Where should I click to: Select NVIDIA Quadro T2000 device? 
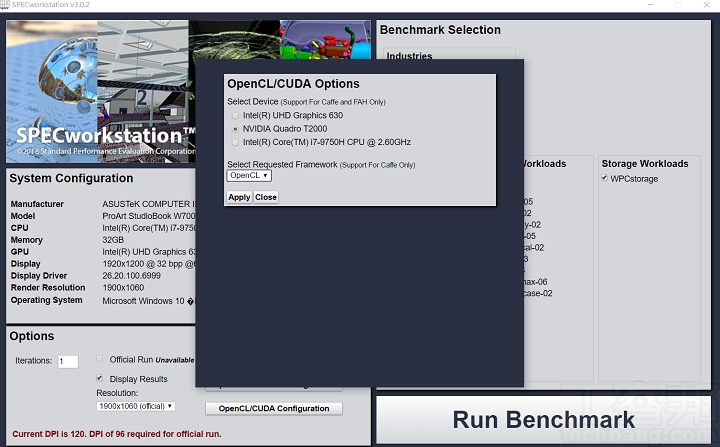235,129
